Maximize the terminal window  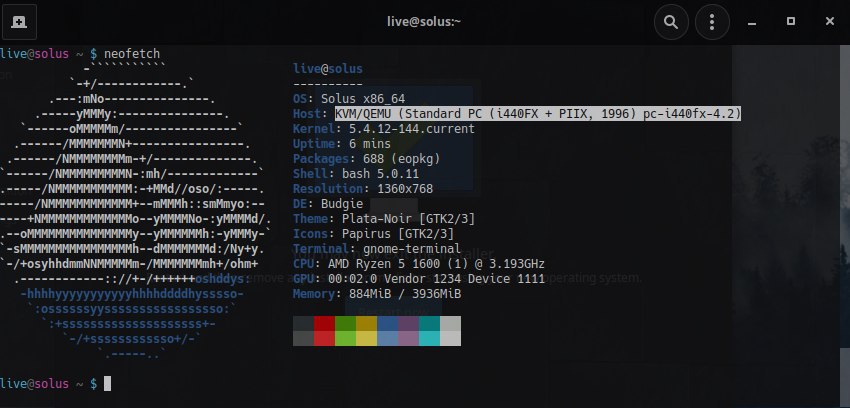(x=791, y=22)
